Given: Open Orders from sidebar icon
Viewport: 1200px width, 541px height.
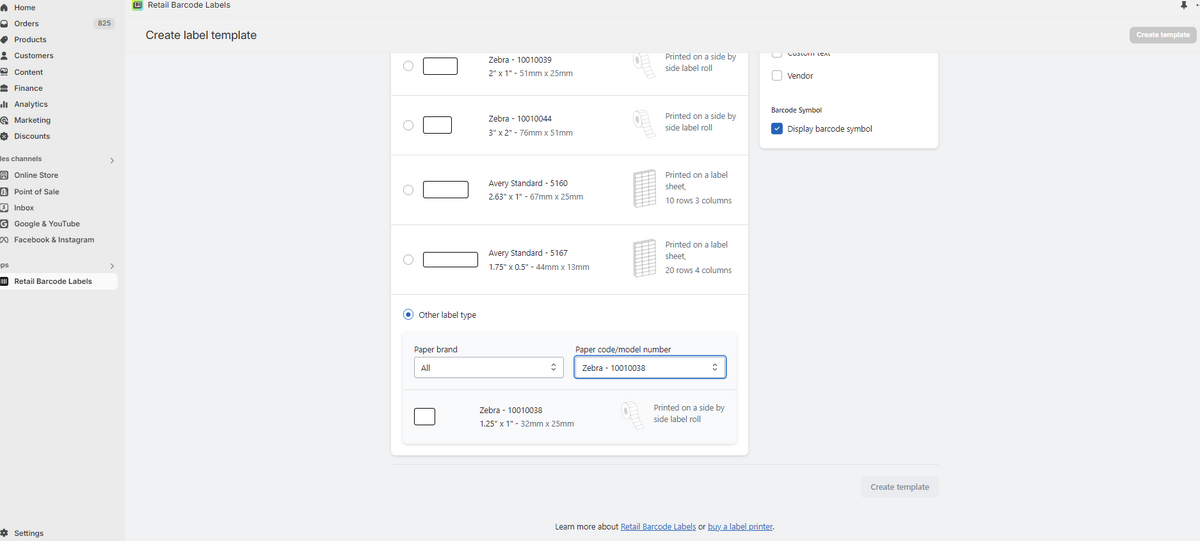Looking at the screenshot, I should 4,23.
